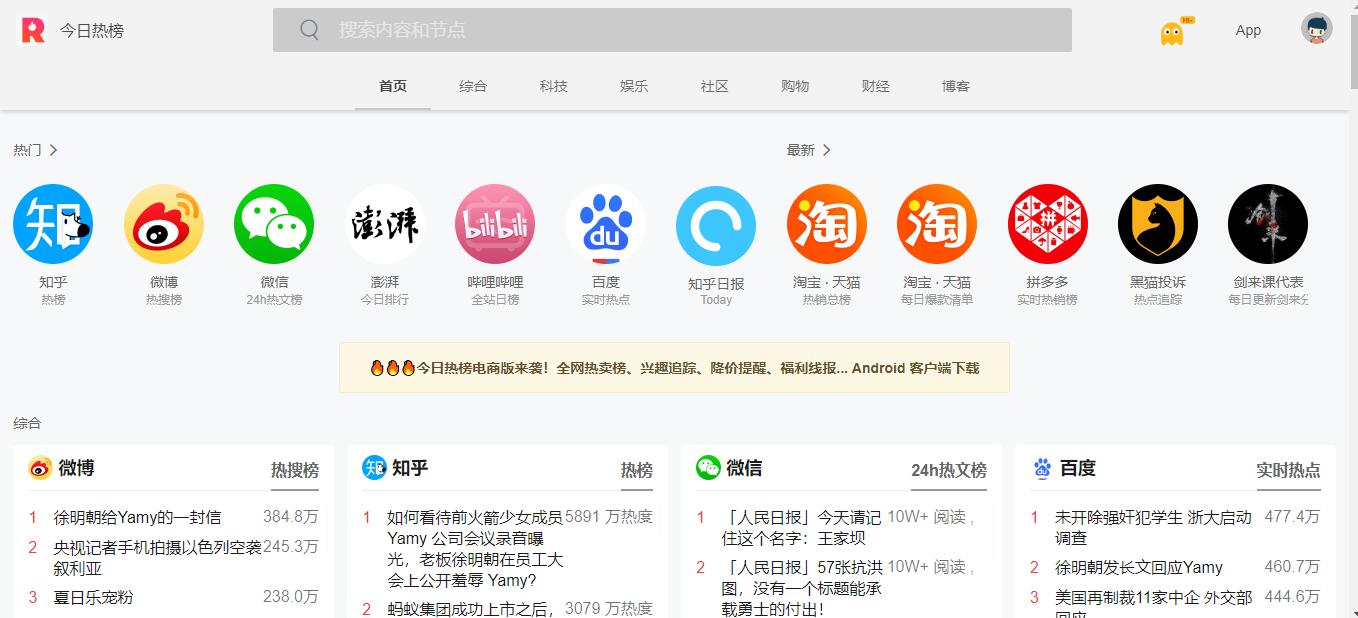Image resolution: width=1358 pixels, height=618 pixels.
Task: Open the 黑猫投诉 热点追踪 icon
Action: pos(1158,224)
